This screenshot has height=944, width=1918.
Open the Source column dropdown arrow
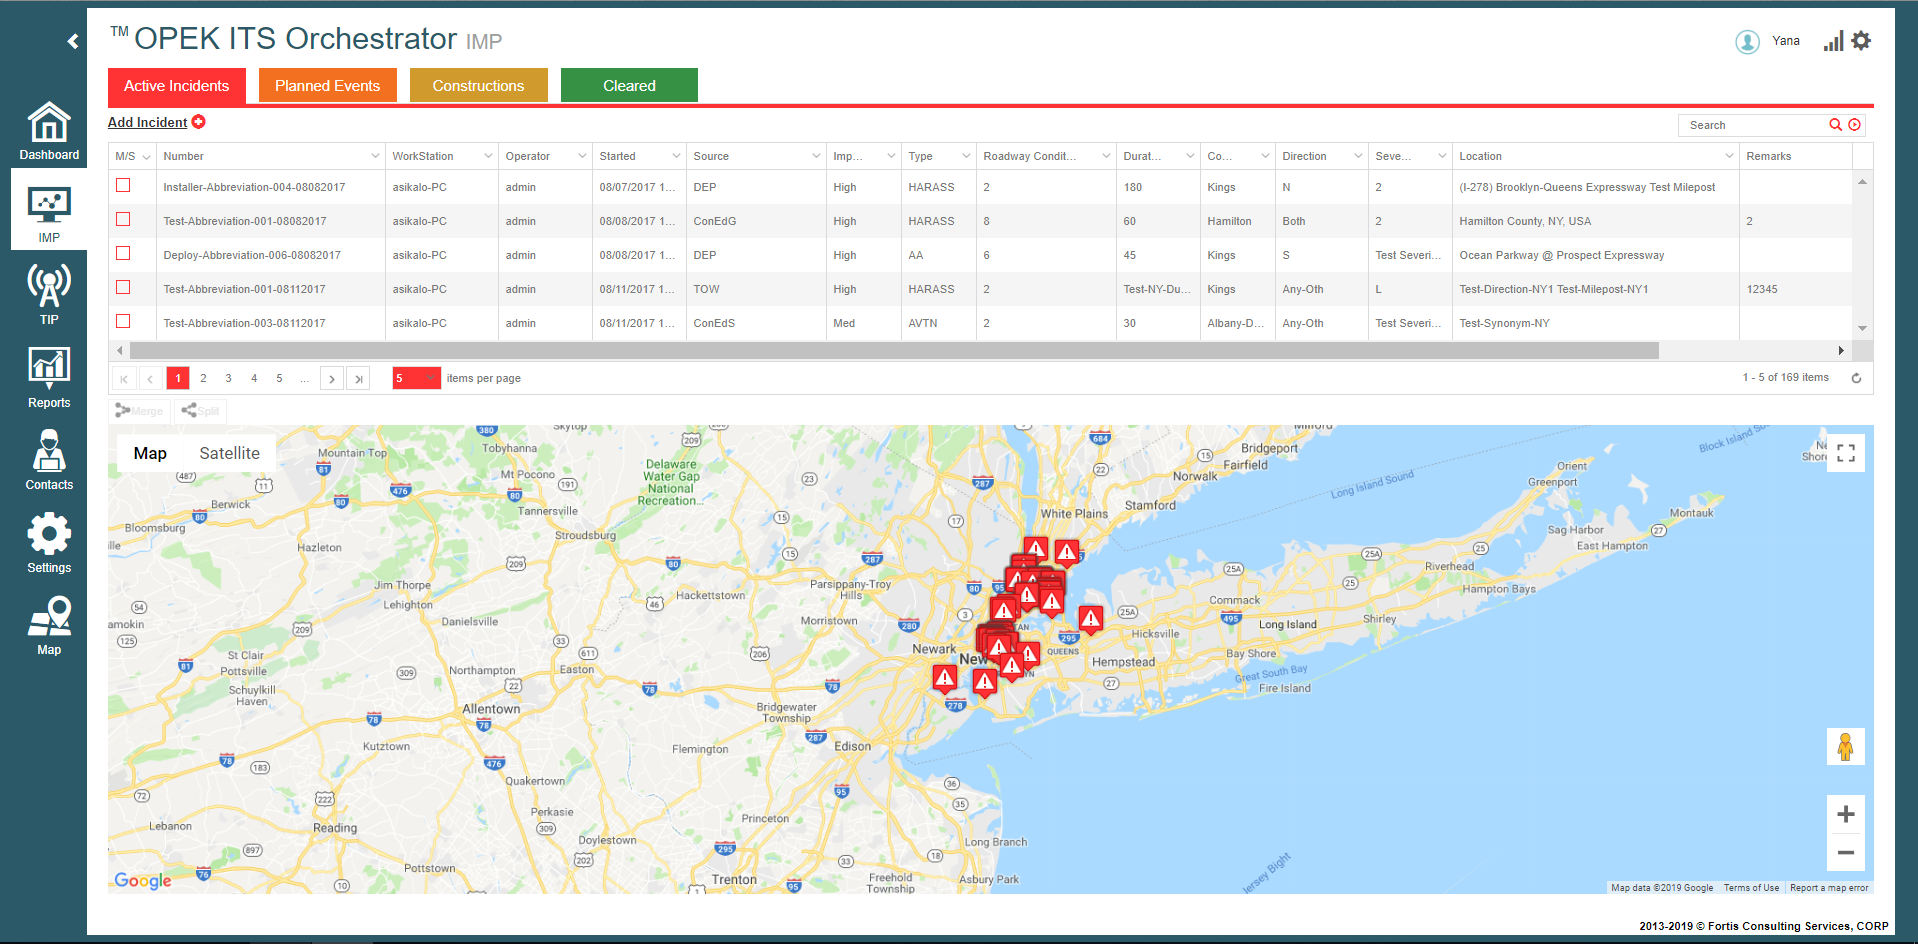pyautogui.click(x=816, y=156)
